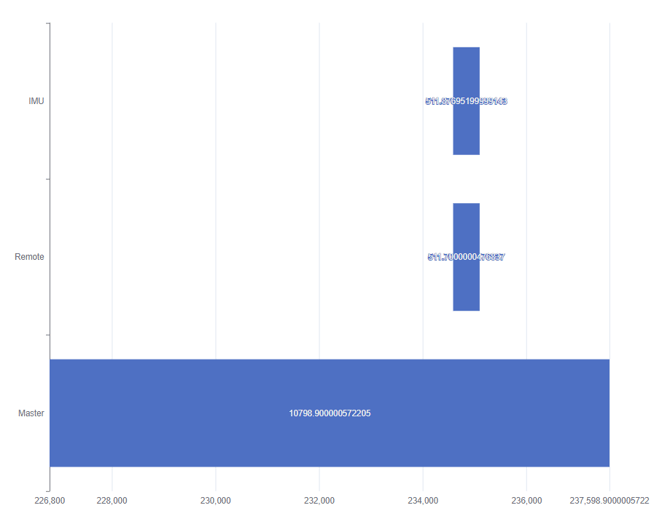Click the Remote timeline bar
670x516 pixels.
pos(466,257)
